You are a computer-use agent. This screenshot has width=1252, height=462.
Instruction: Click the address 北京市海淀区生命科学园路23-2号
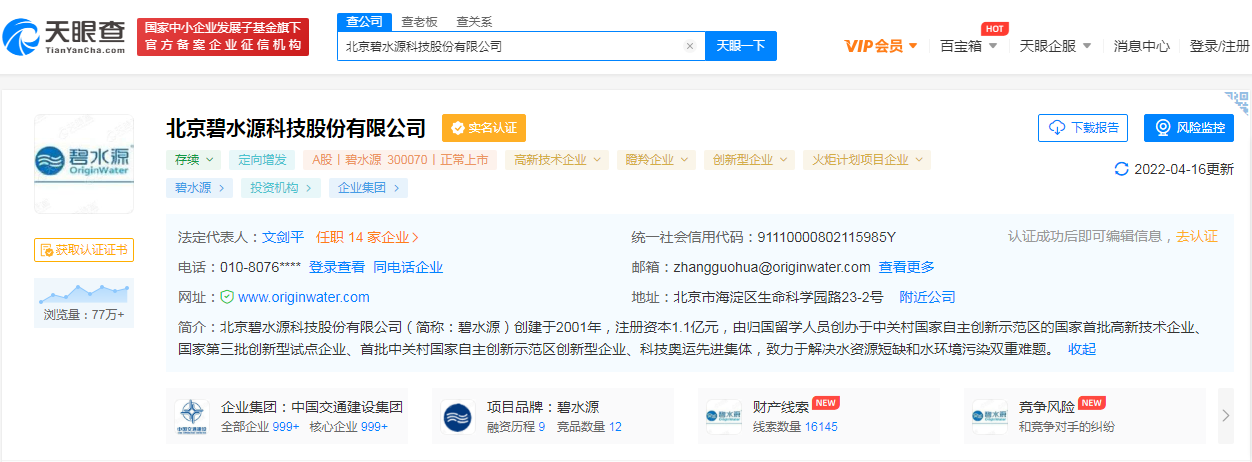(779, 297)
